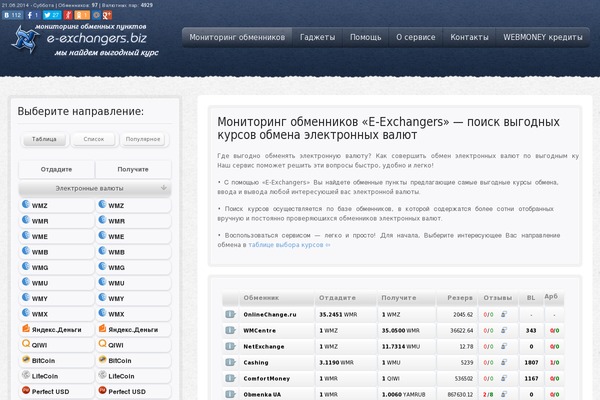Viewport: 600px width, 400px height.
Task: Click the LiteCoin icon in Получите column
Action: pos(103,375)
